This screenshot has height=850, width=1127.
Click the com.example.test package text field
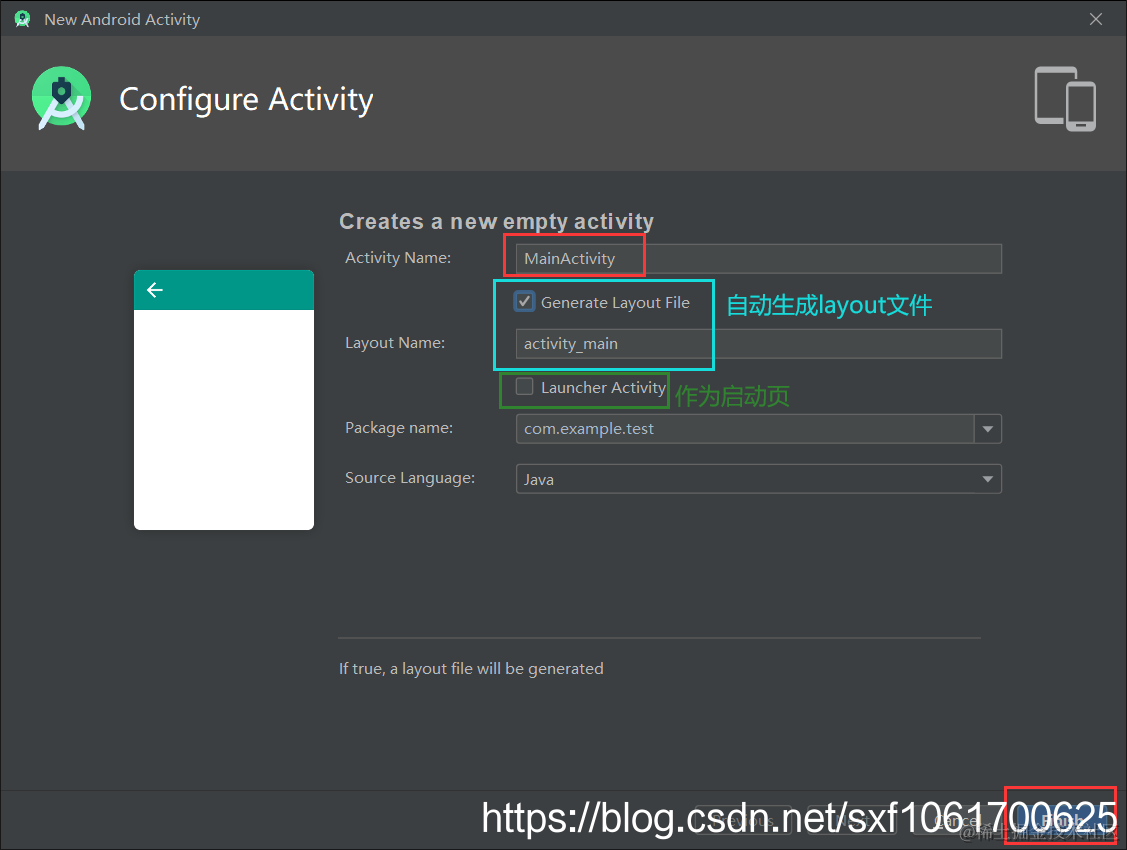745,429
